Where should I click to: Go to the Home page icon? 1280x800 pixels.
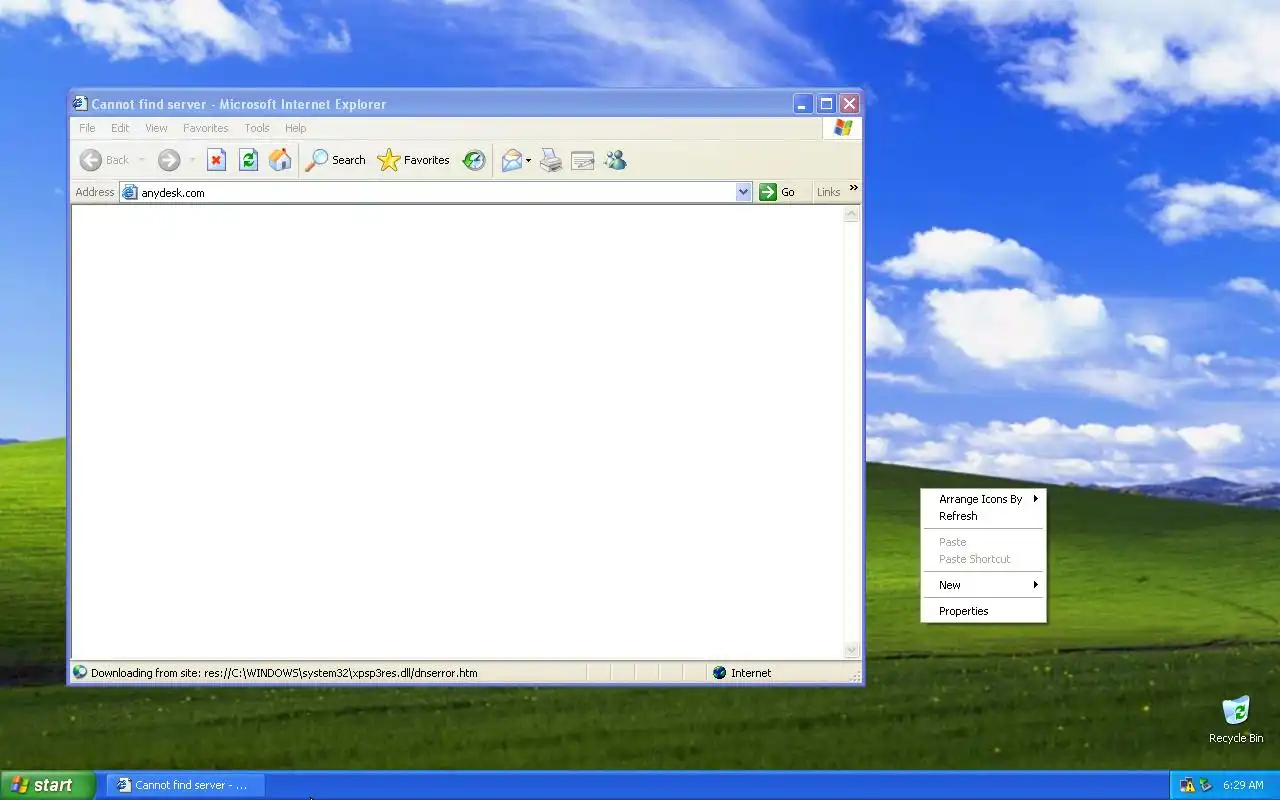[x=280, y=160]
